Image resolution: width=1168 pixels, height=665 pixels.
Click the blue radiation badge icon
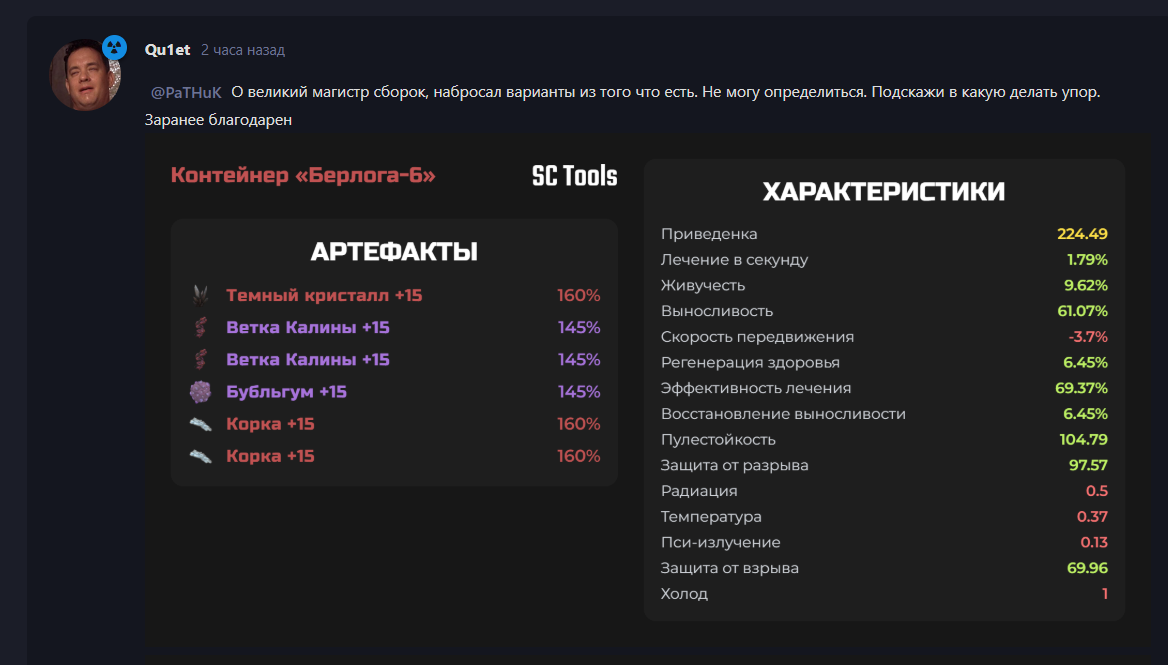pos(114,48)
